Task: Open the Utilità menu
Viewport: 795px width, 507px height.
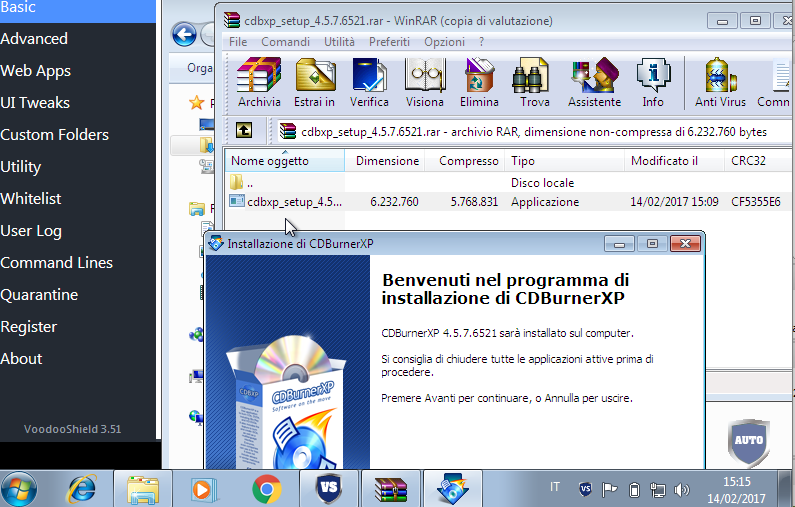Action: click(x=339, y=42)
